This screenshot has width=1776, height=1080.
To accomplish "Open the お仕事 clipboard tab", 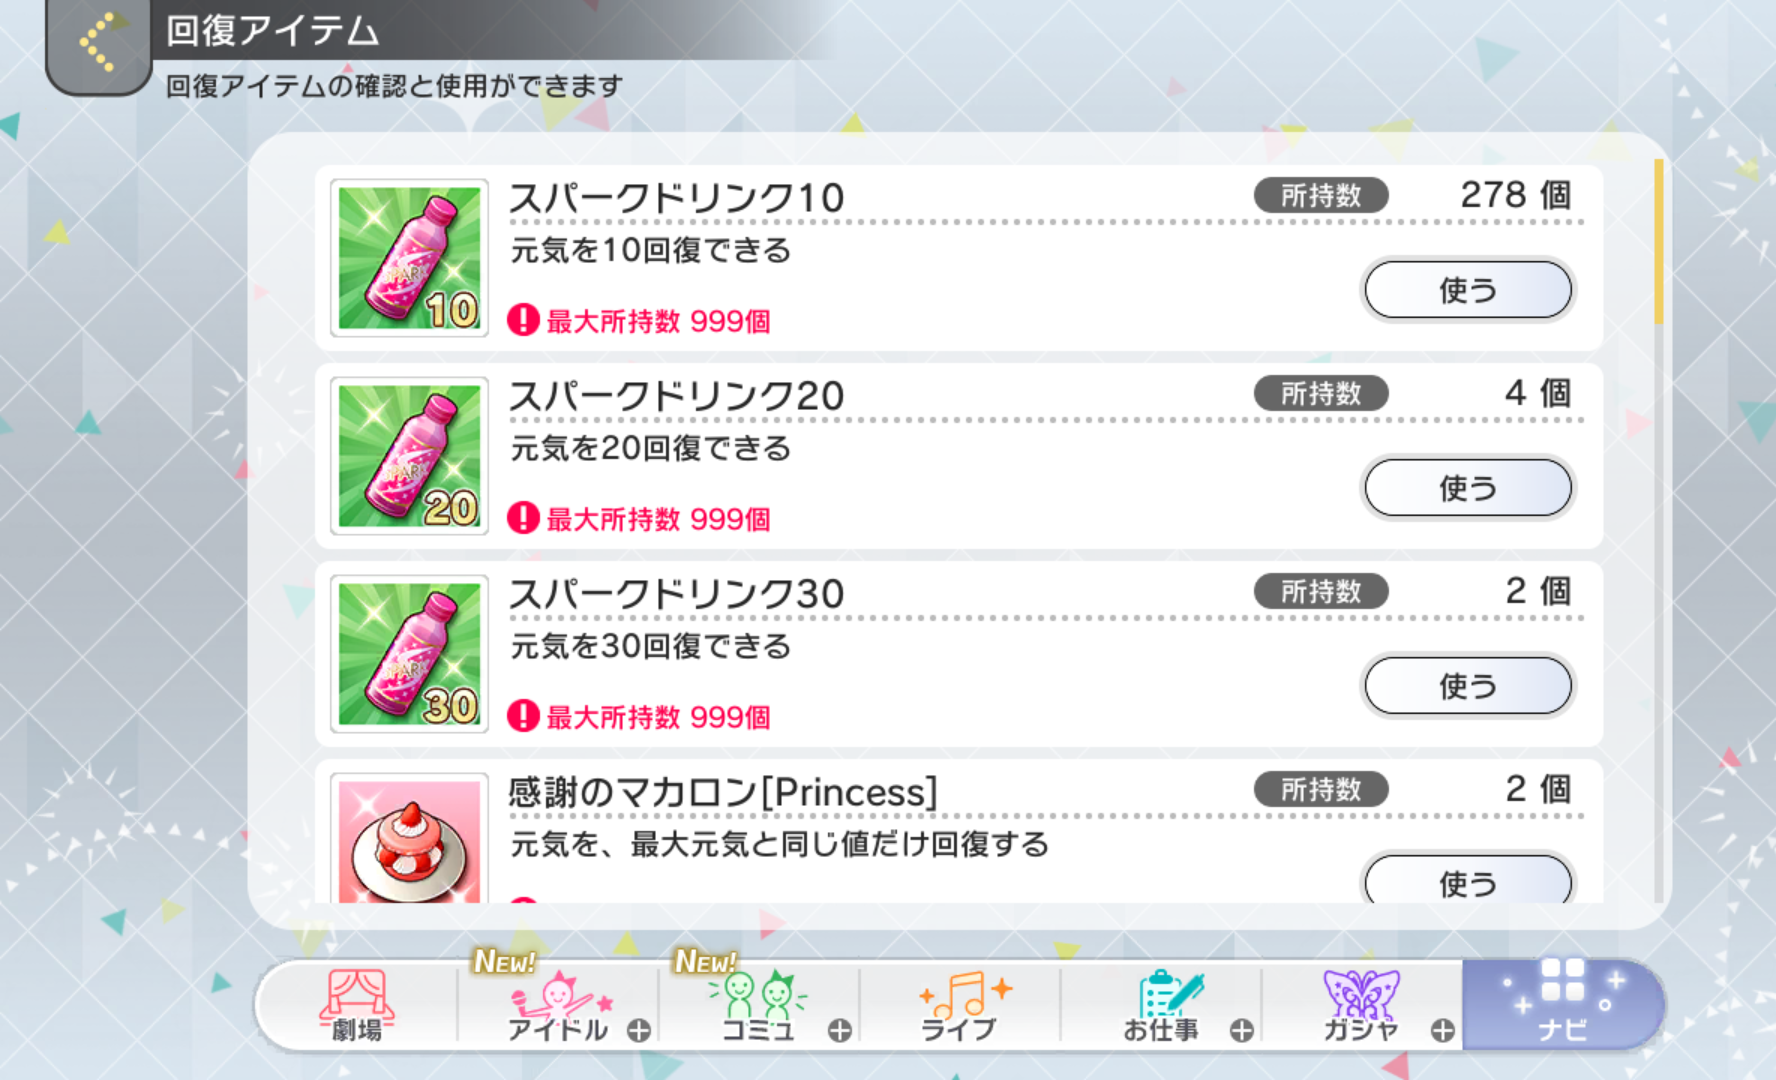I will coord(1162,1005).
